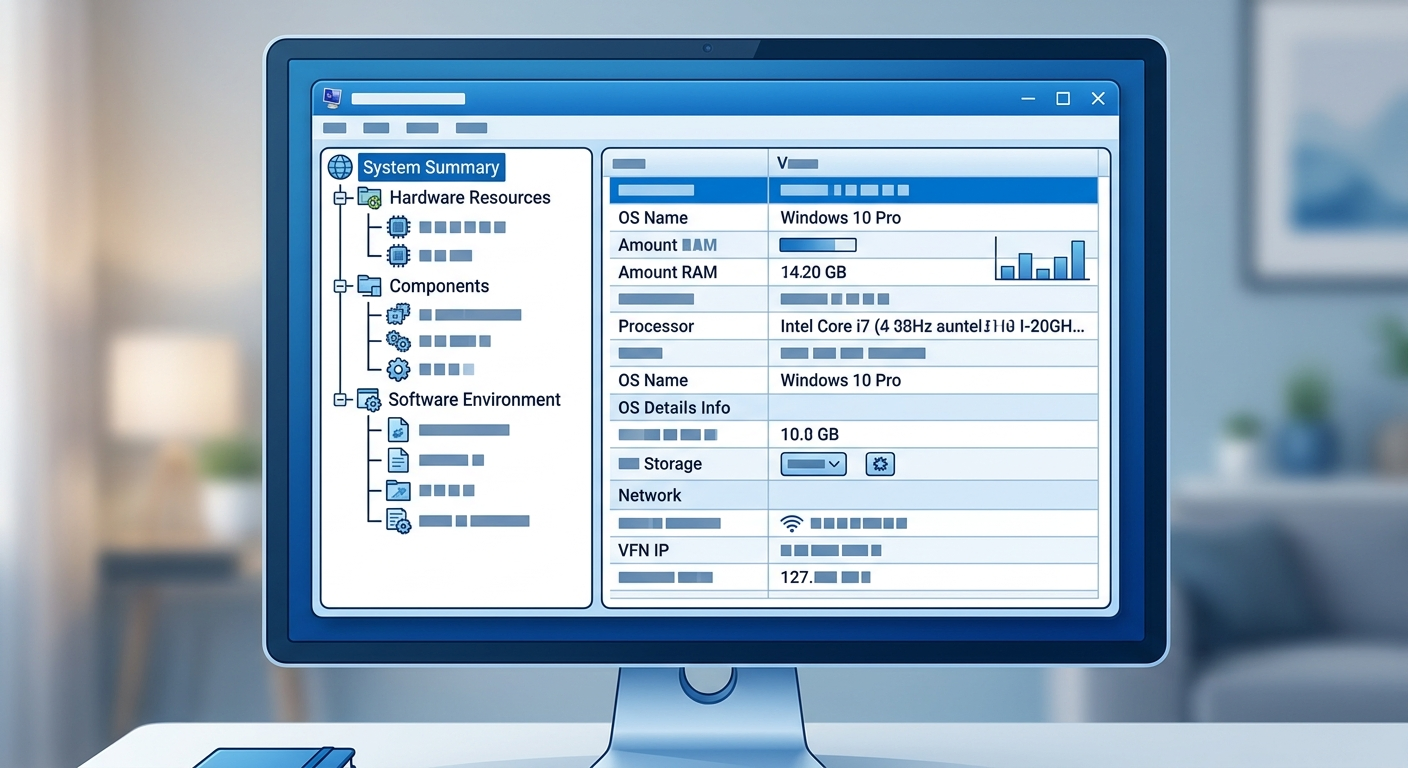Select the Components tree item
Viewport: 1408px width, 768px height.
[x=439, y=286]
